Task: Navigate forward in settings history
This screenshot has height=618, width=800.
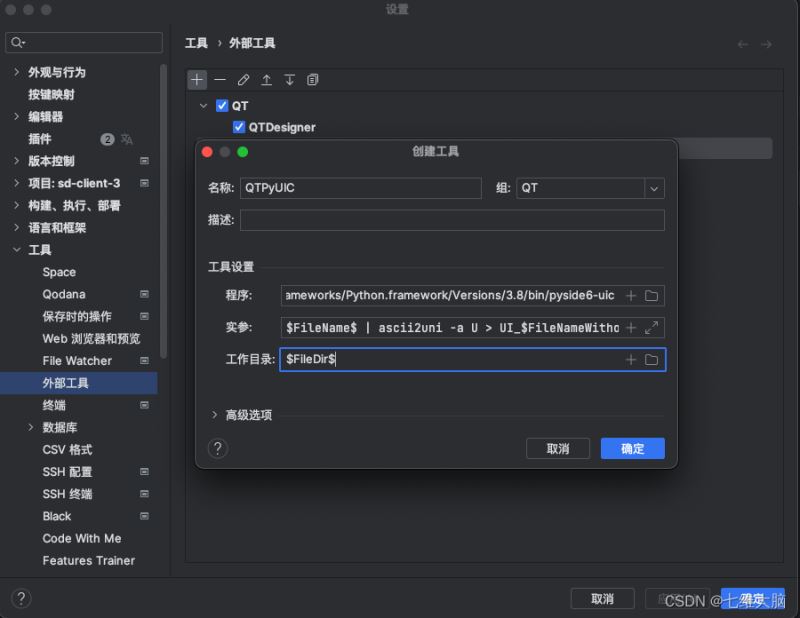Action: point(766,44)
